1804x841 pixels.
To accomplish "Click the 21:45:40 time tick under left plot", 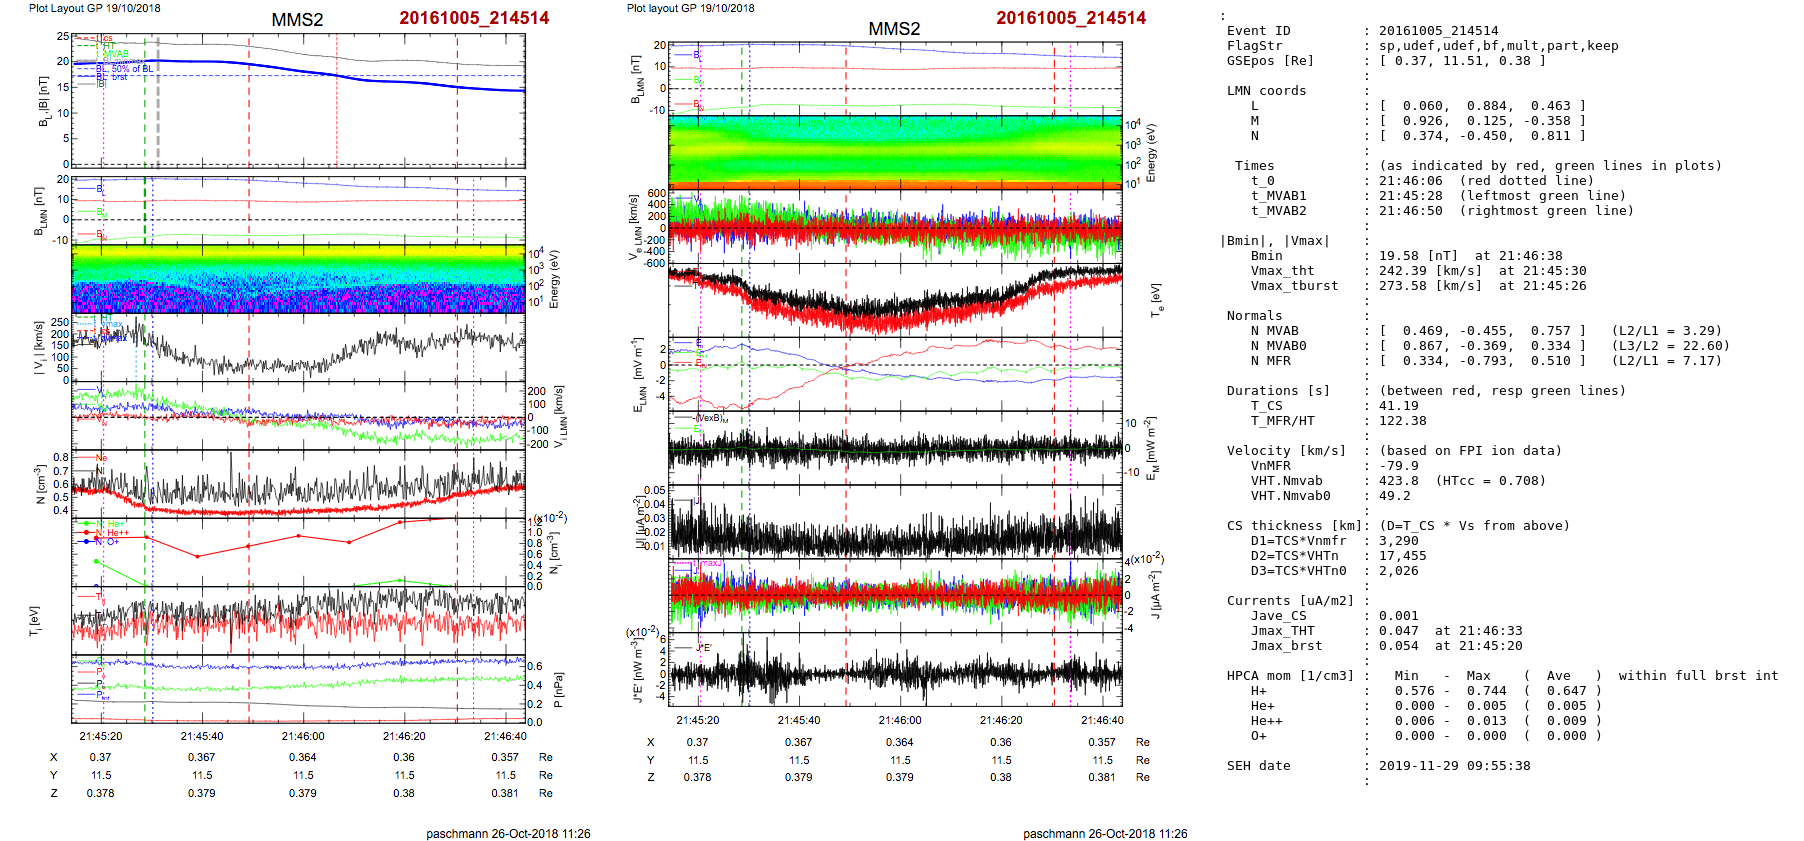I will coord(202,736).
